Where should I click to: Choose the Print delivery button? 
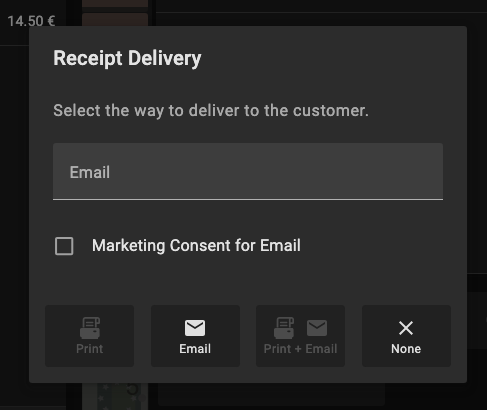pos(90,336)
